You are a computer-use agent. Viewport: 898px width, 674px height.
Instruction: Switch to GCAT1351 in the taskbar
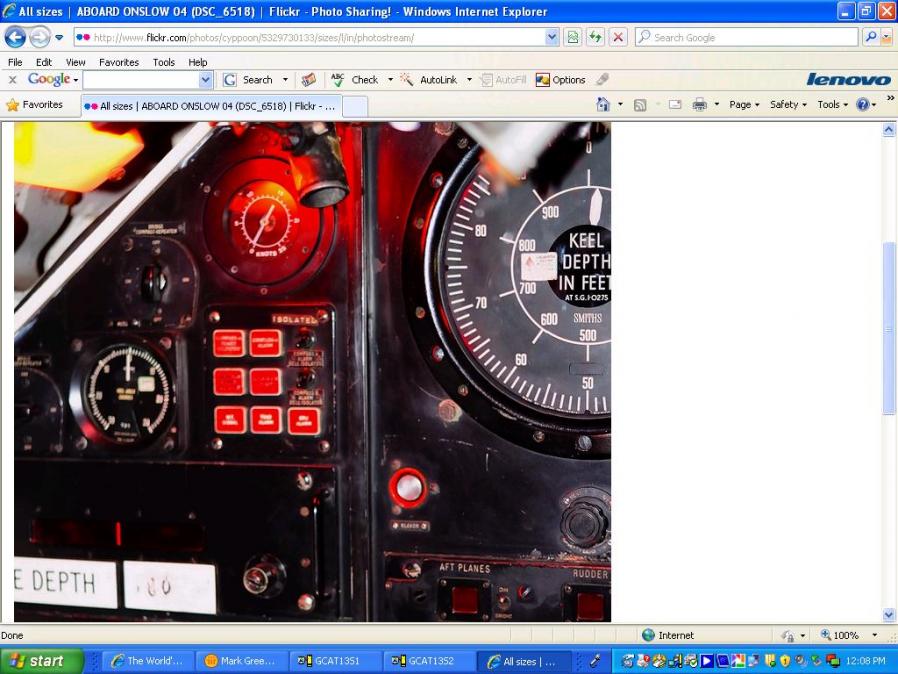click(x=335, y=661)
